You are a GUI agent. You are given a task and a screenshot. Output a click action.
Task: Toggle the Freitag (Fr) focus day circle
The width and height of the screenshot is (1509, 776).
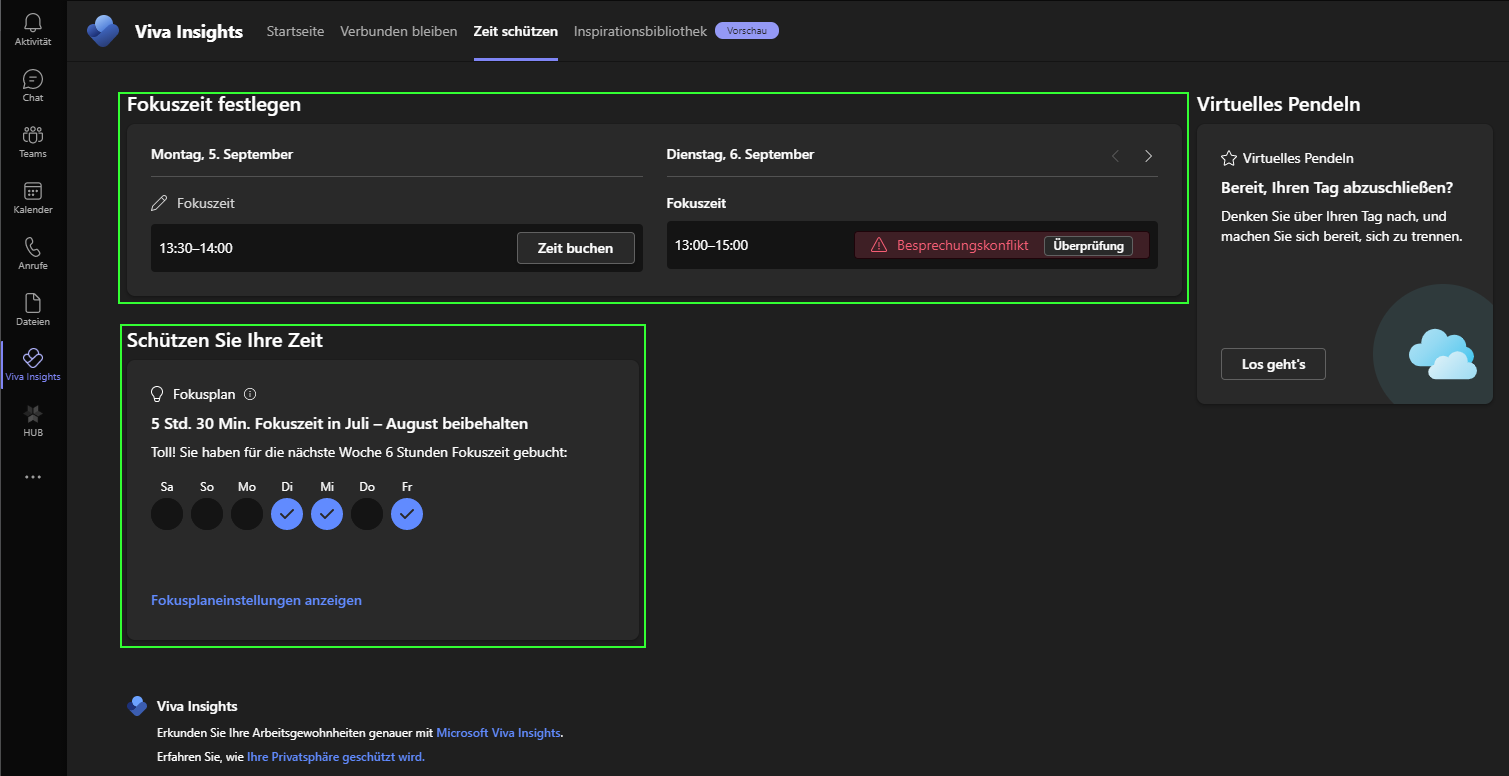click(407, 514)
